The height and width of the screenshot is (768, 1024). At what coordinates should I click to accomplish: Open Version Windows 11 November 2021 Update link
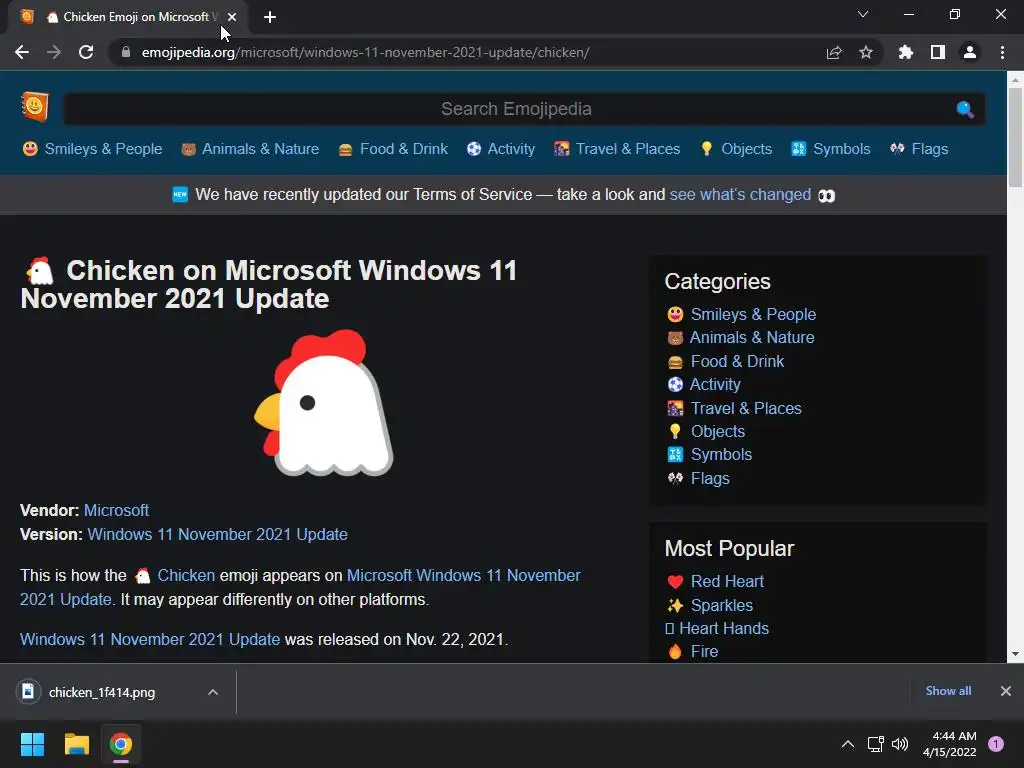tap(217, 534)
